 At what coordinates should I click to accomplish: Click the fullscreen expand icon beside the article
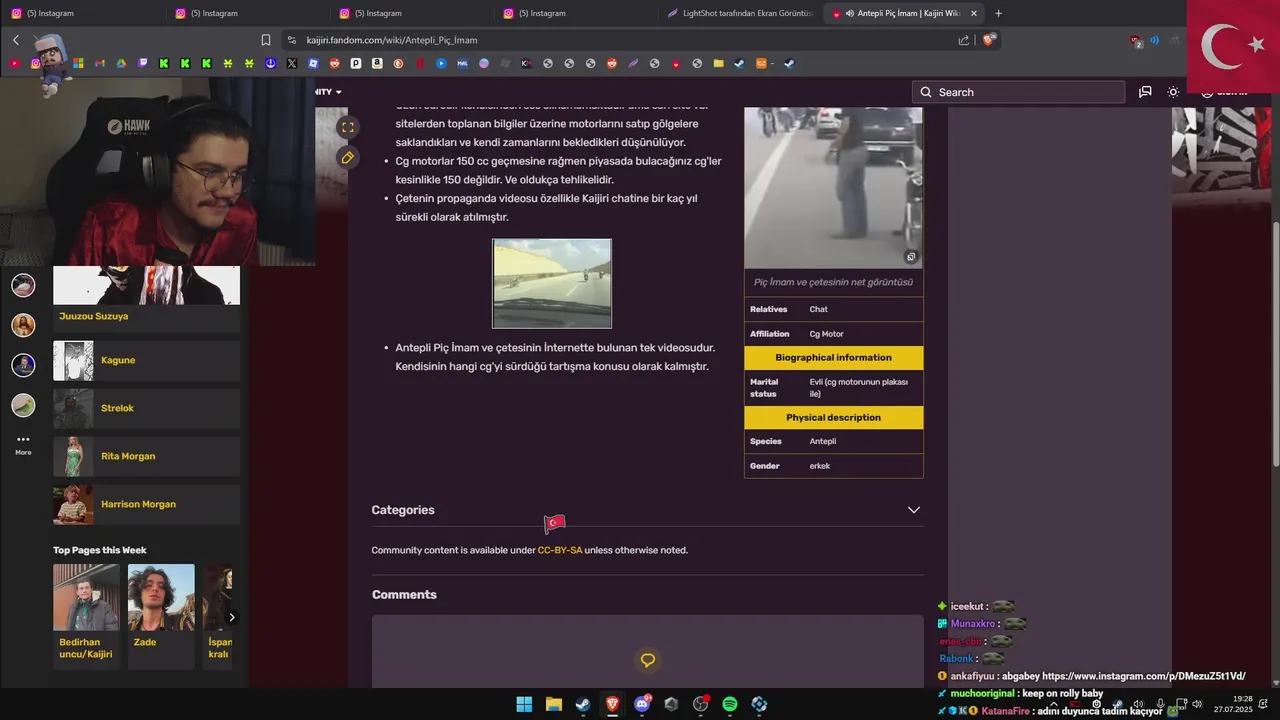pyautogui.click(x=347, y=127)
